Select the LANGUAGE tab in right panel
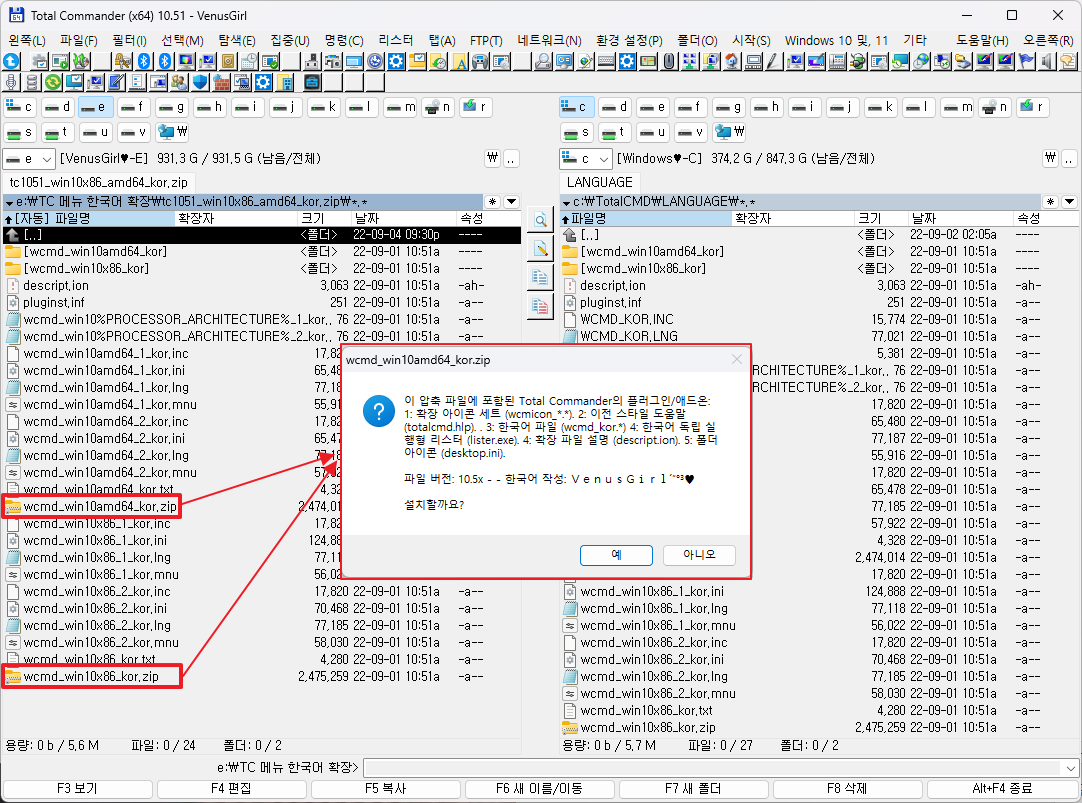1082x803 pixels. (600, 183)
